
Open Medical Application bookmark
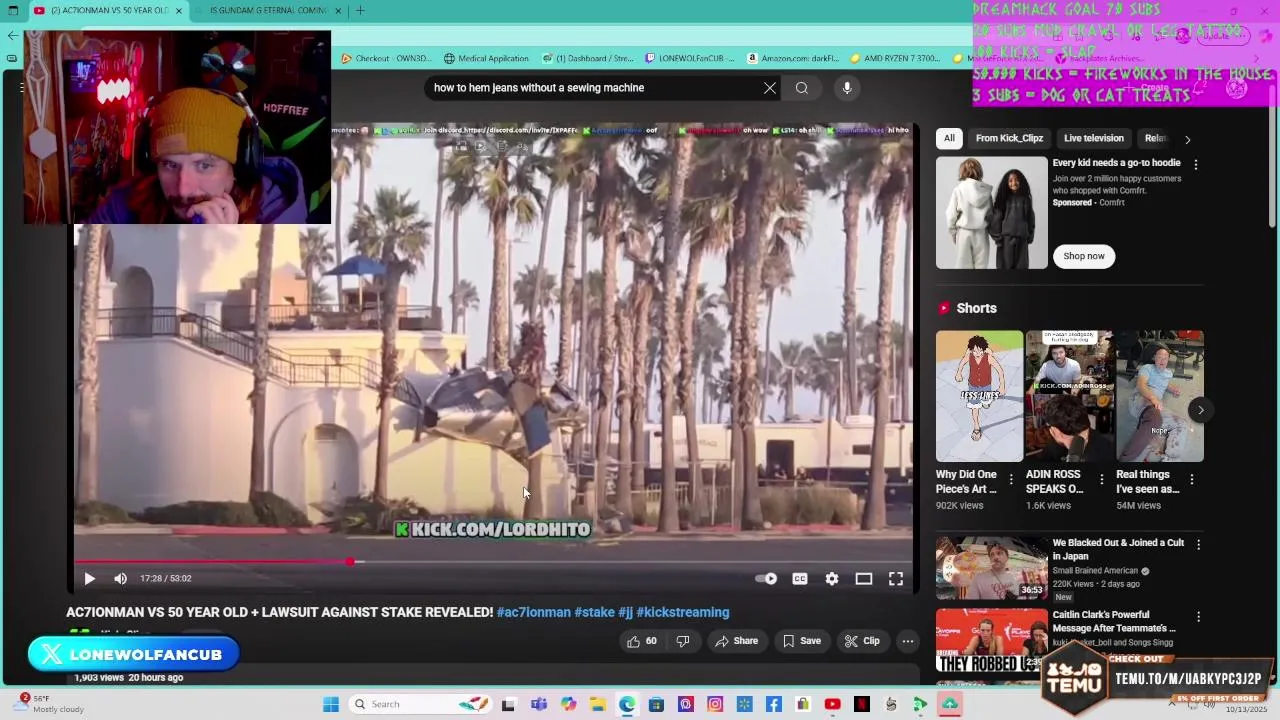[487, 58]
